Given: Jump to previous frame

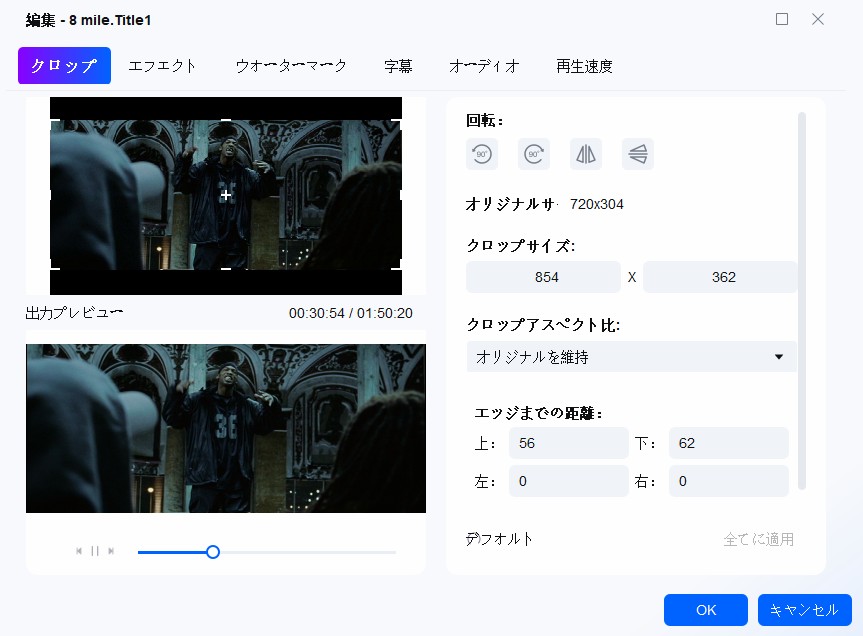Looking at the screenshot, I should tap(79, 551).
